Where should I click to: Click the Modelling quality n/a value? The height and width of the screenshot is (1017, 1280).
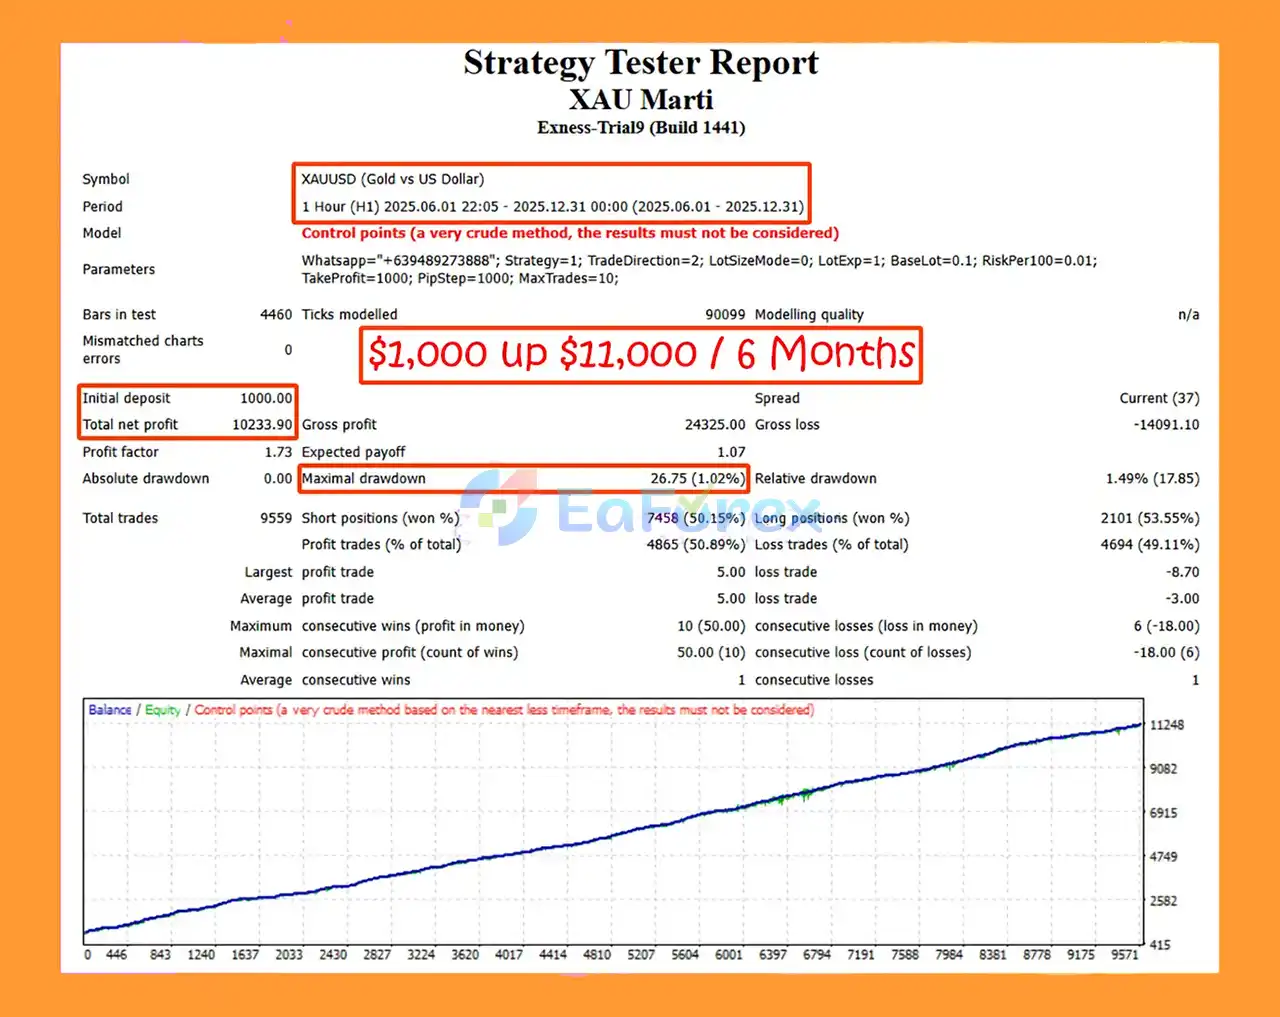click(x=1188, y=315)
